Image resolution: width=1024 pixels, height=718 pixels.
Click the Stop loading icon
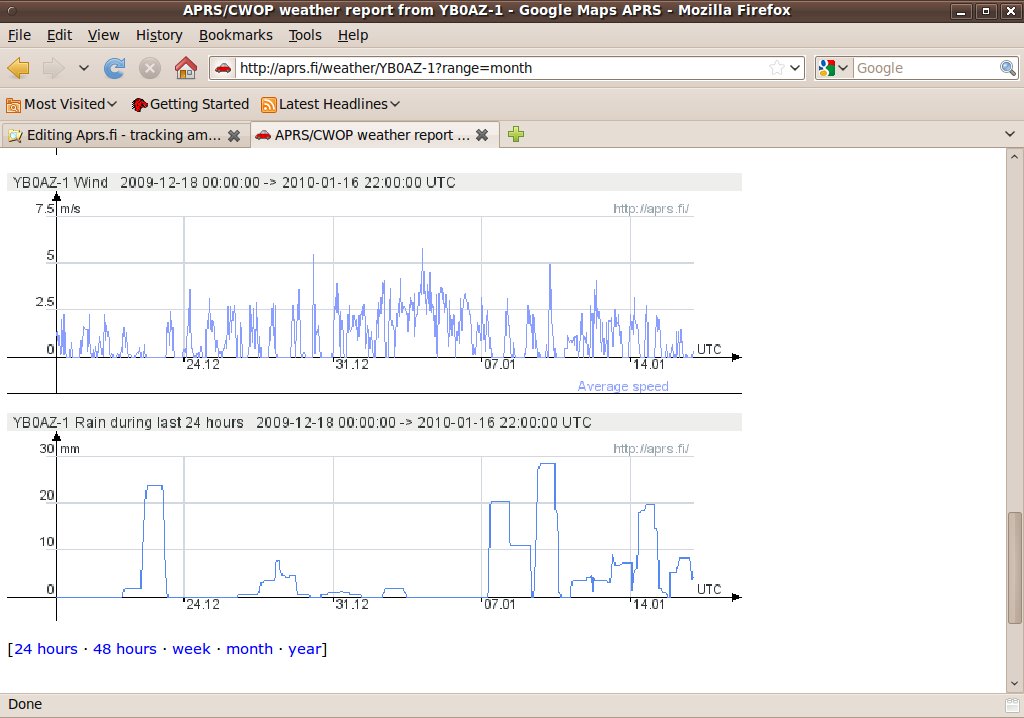(x=150, y=68)
